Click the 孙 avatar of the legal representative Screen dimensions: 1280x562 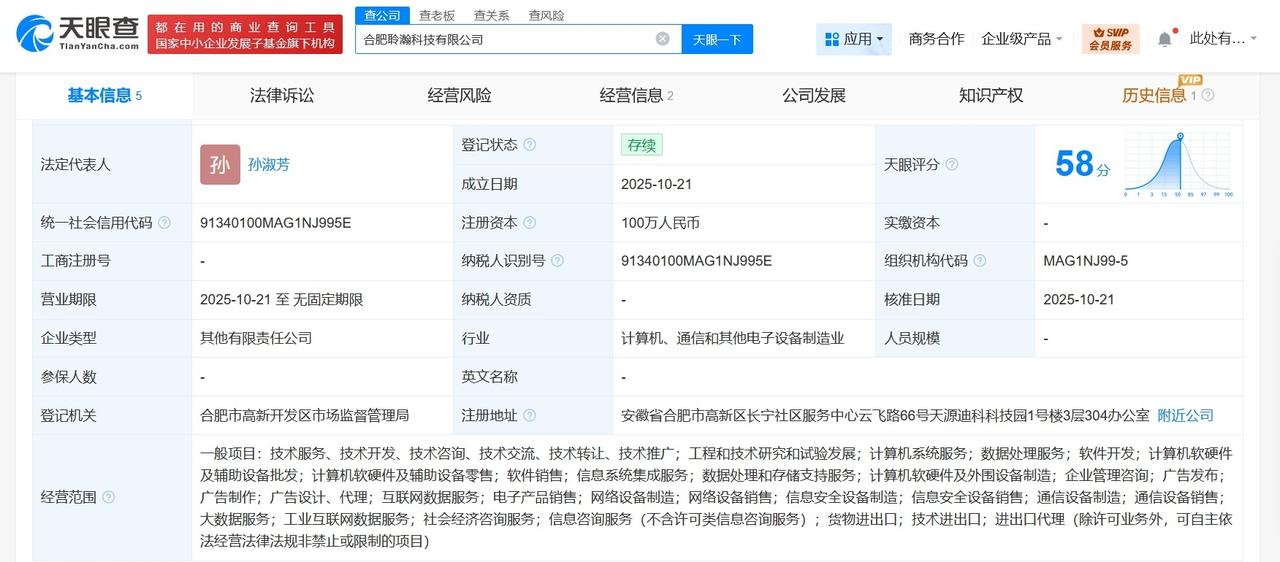click(220, 165)
